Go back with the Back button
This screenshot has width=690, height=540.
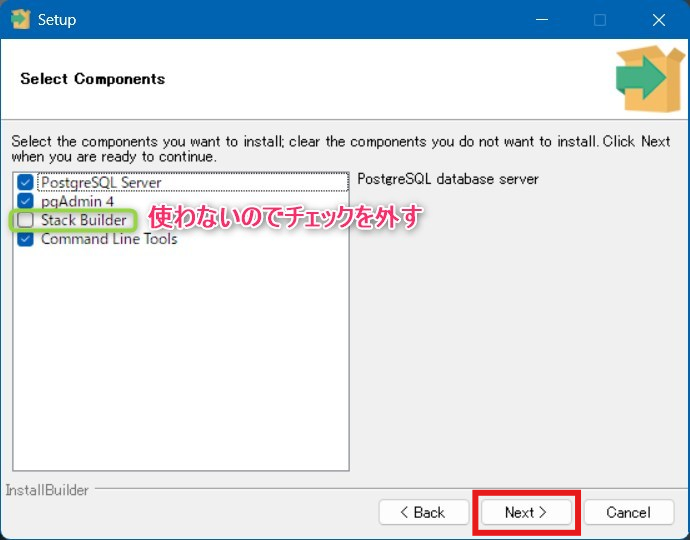click(423, 512)
